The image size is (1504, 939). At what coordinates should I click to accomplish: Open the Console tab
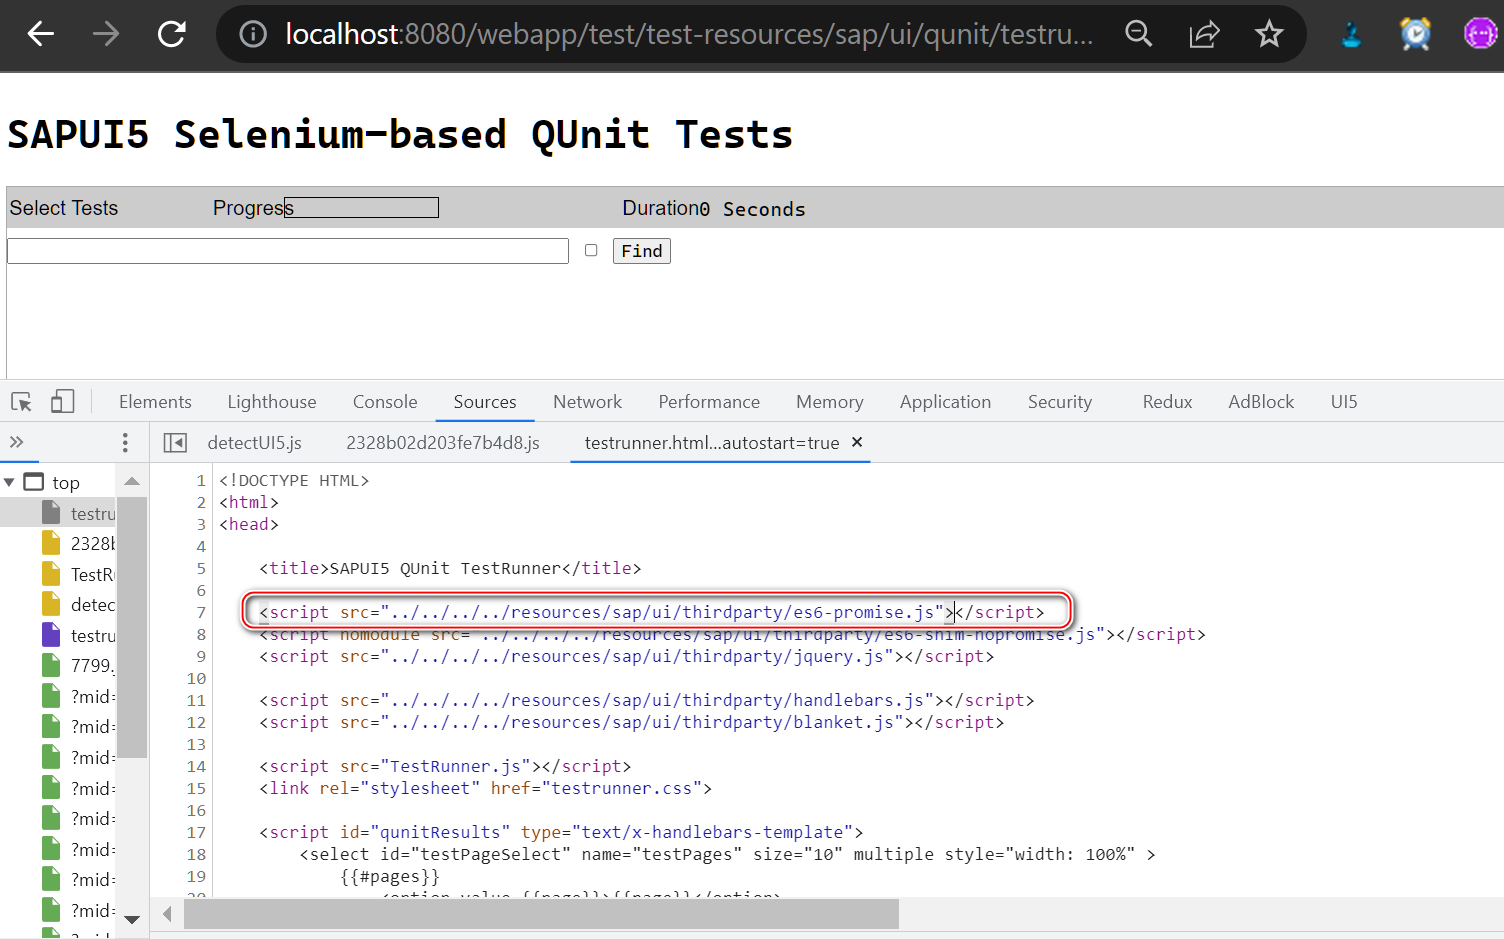point(385,402)
